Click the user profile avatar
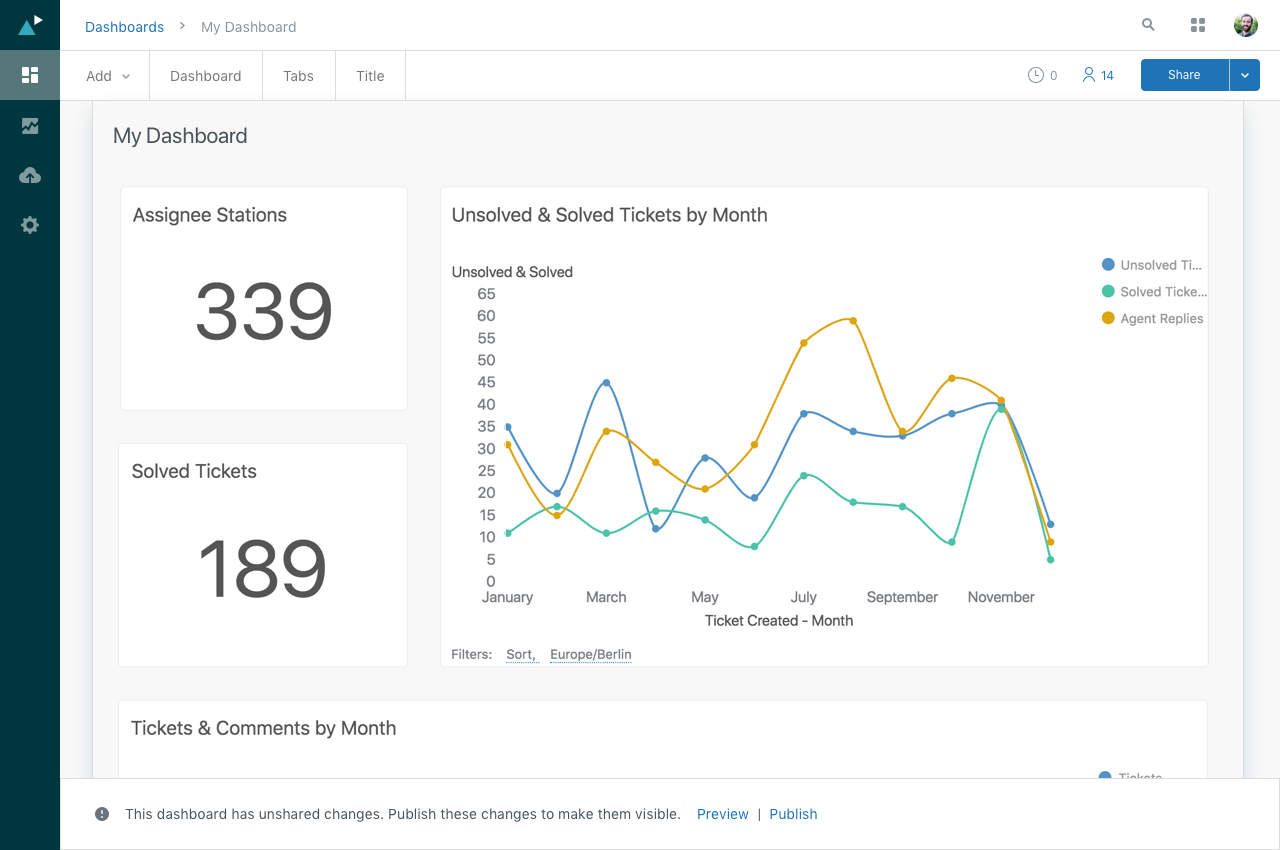The height and width of the screenshot is (850, 1280). coord(1245,25)
